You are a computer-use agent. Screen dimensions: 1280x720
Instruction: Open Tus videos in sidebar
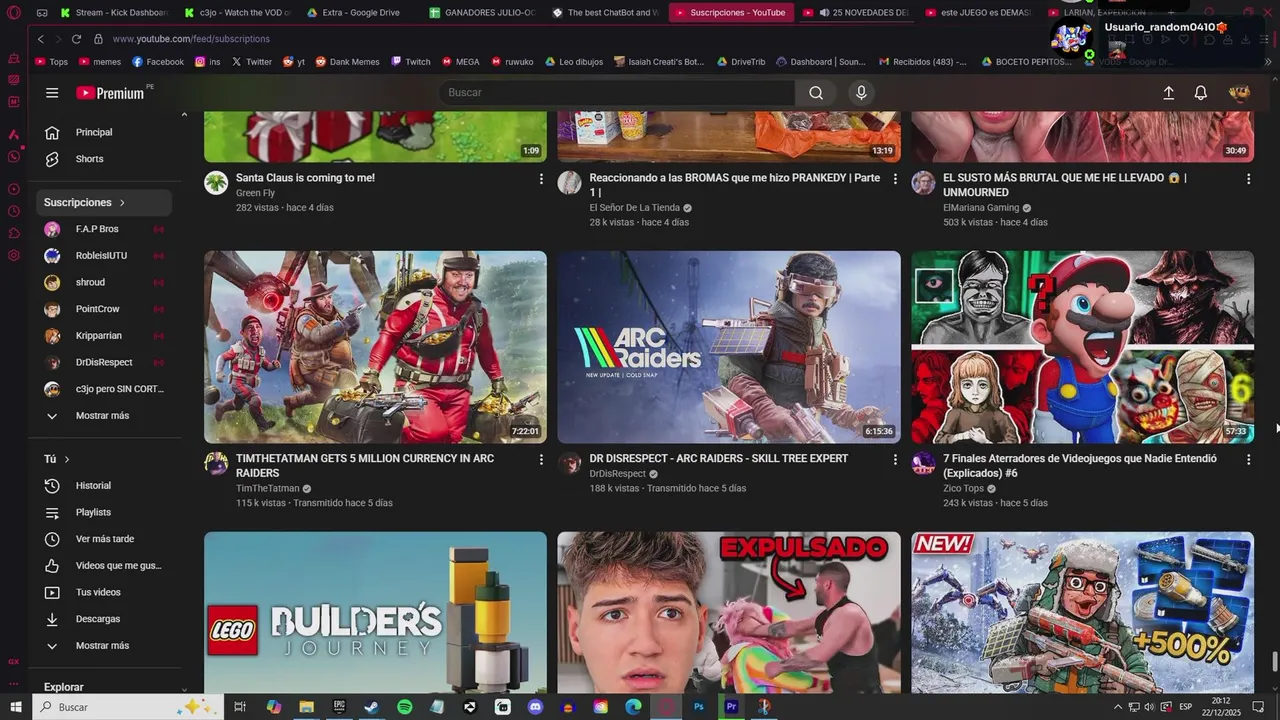coord(104,592)
